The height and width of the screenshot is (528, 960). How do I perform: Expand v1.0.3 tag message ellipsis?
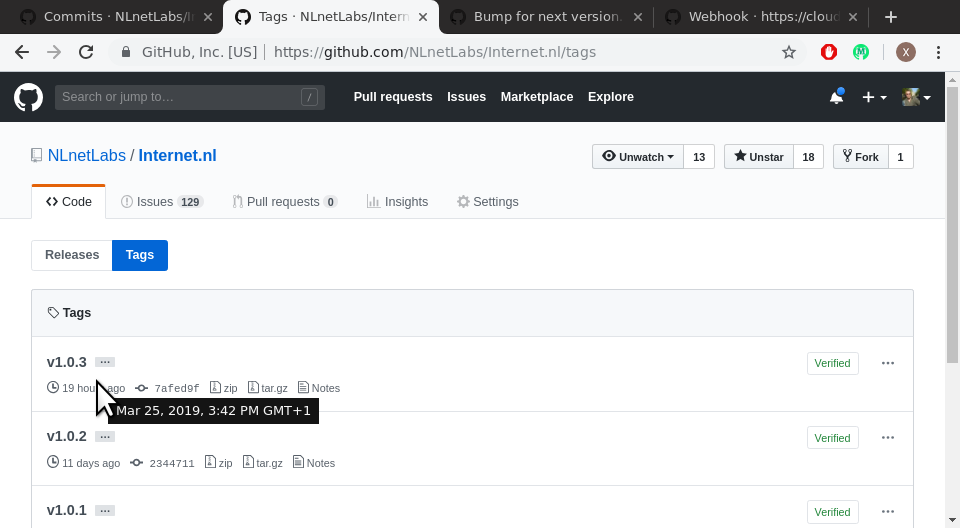(105, 363)
